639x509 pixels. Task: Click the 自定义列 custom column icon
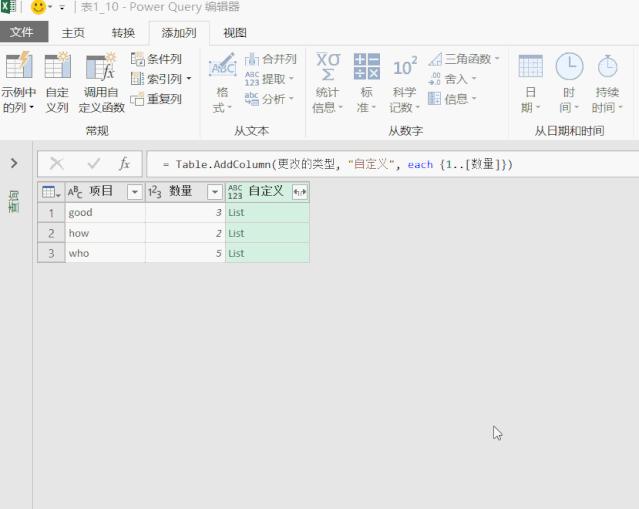(57, 65)
